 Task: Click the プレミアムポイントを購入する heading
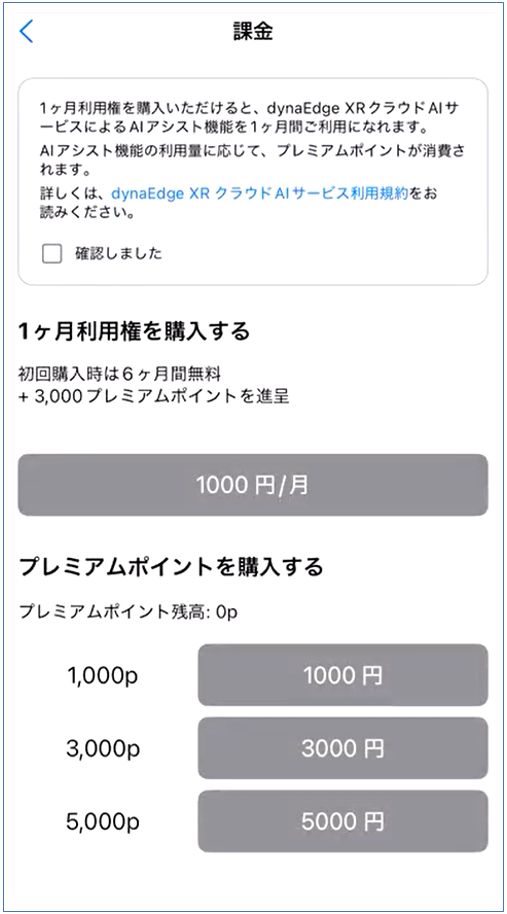coord(171,567)
